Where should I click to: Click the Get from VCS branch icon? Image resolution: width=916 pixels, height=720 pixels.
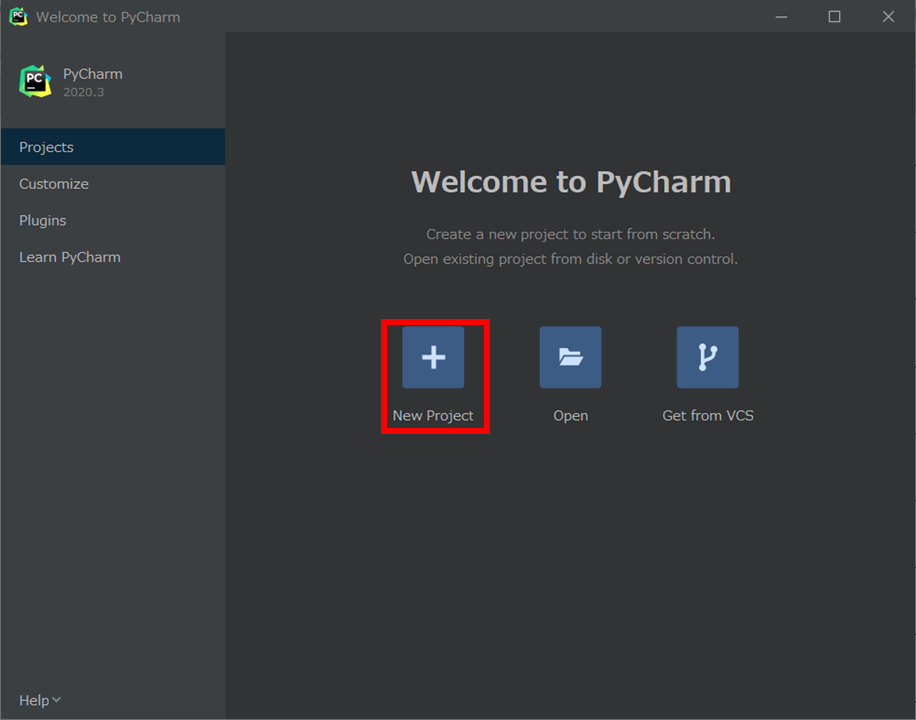[x=707, y=357]
